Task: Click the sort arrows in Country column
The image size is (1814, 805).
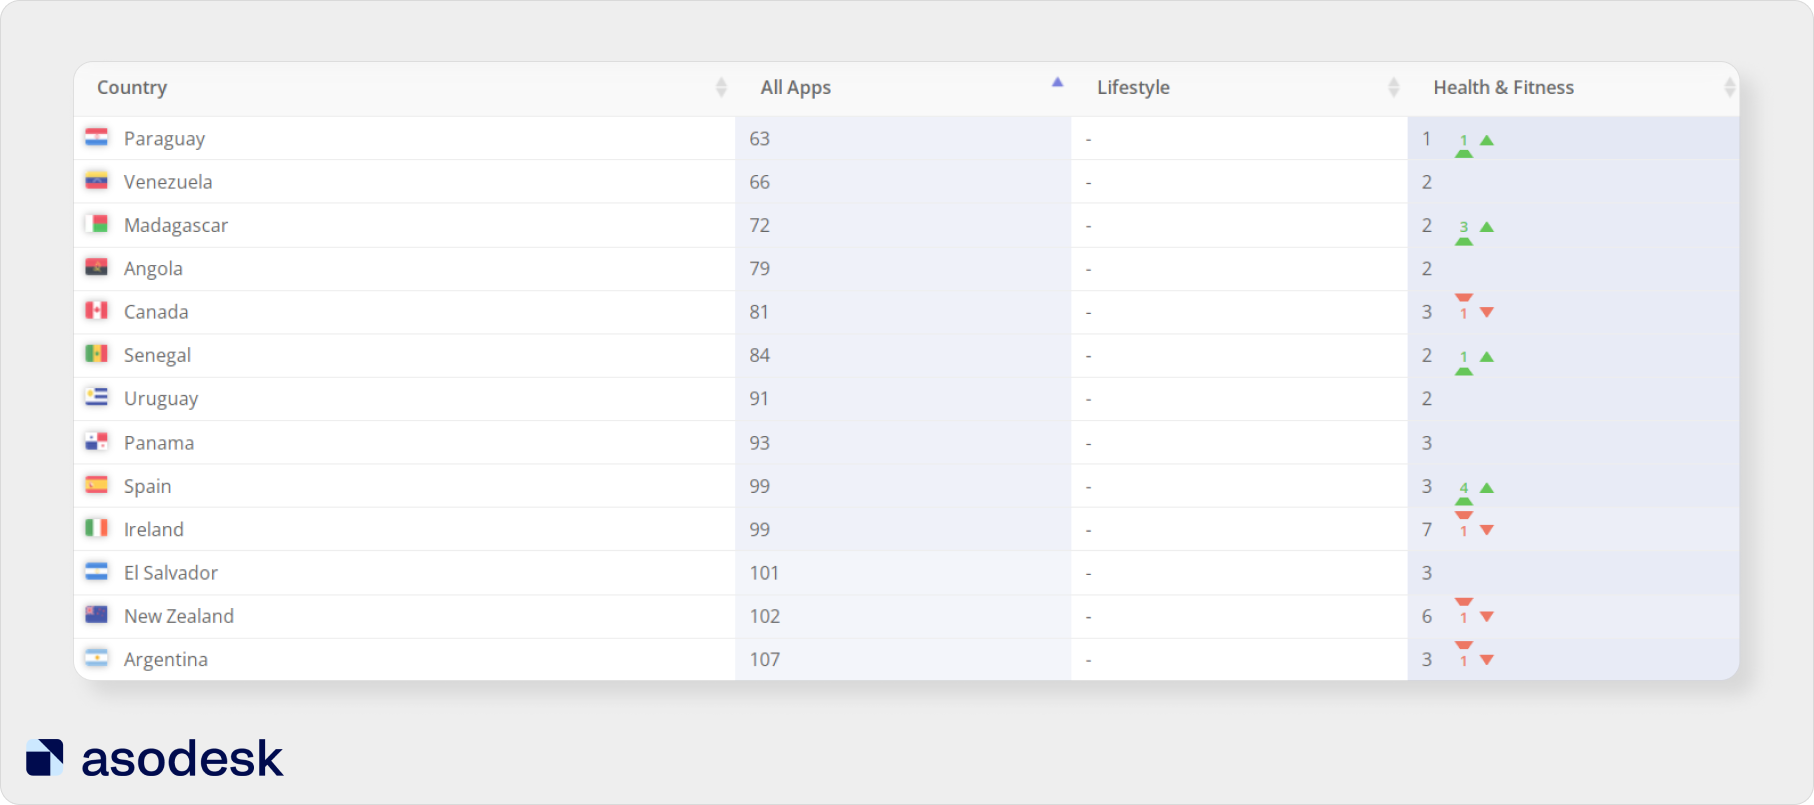Action: click(x=721, y=88)
